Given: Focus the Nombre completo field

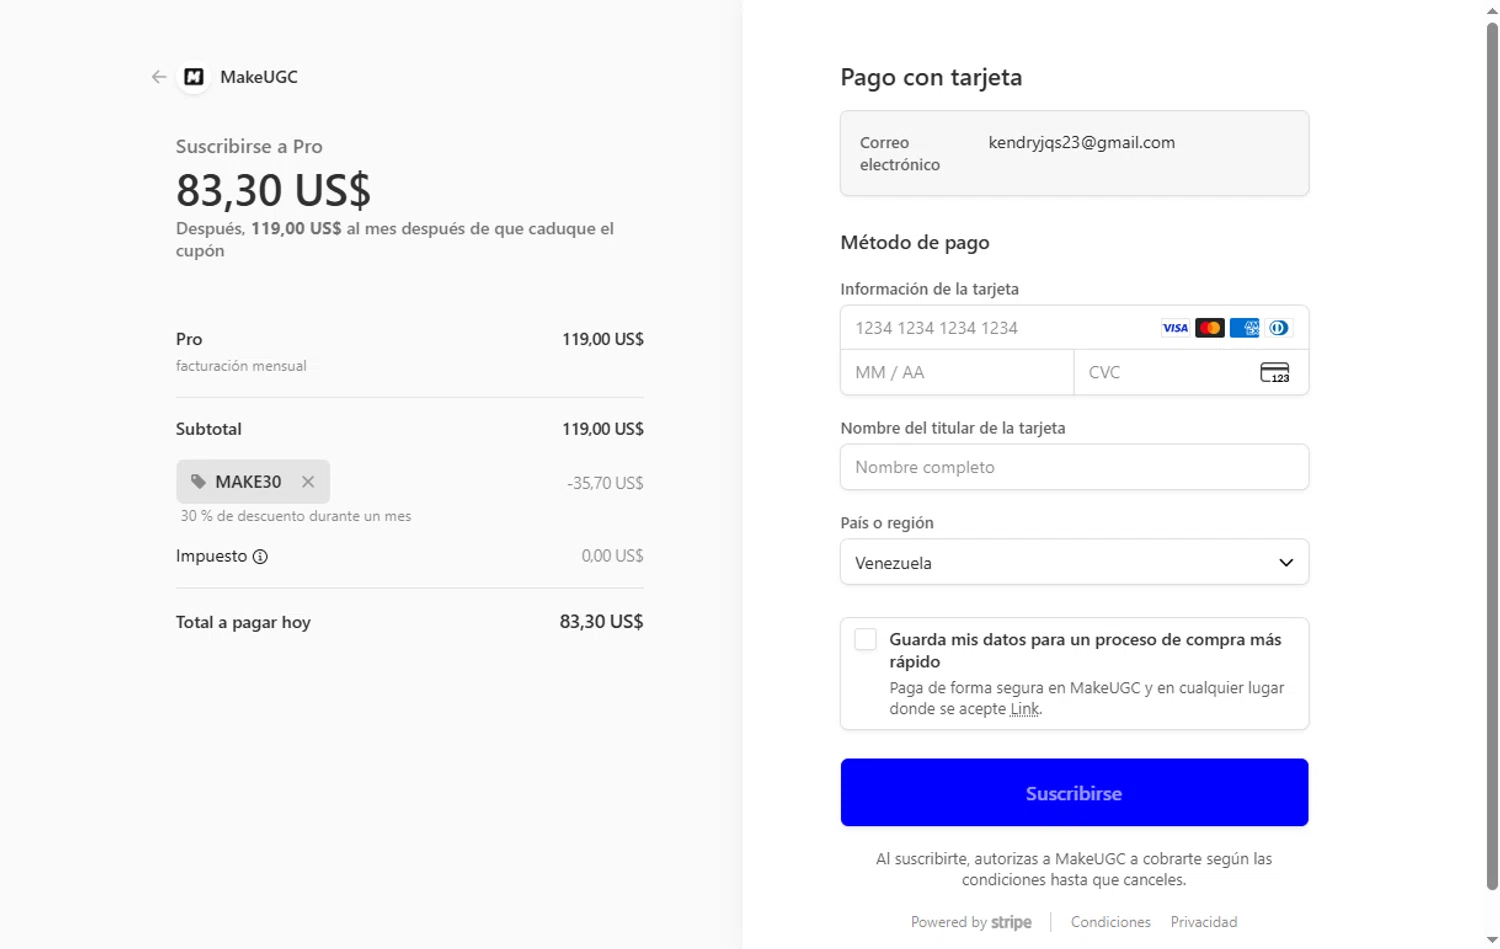Looking at the screenshot, I should pos(1074,467).
